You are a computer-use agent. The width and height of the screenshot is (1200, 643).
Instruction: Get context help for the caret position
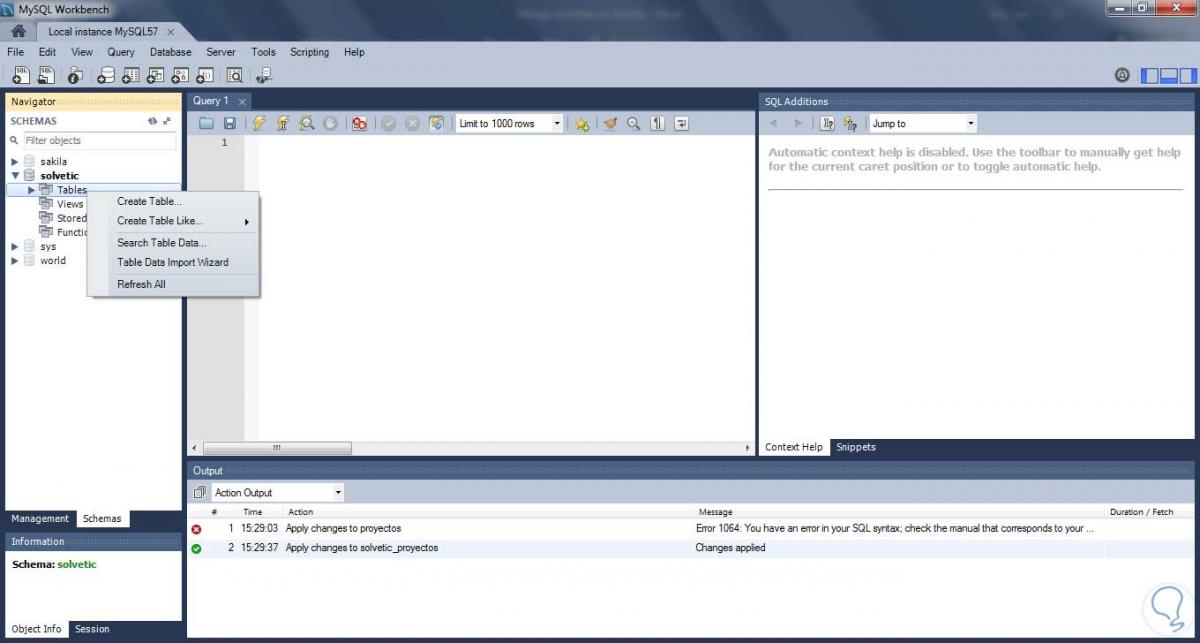[827, 124]
